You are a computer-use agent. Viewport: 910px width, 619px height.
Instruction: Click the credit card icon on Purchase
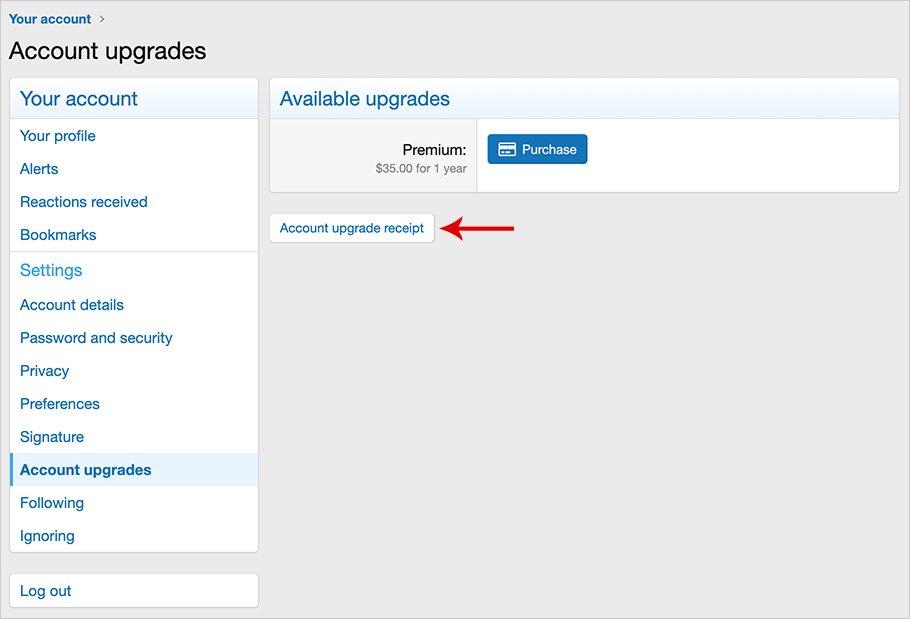(507, 150)
